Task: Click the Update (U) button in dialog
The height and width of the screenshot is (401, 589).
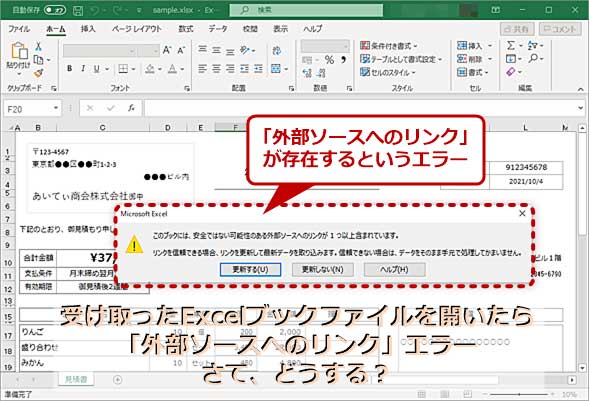Action: click(250, 270)
